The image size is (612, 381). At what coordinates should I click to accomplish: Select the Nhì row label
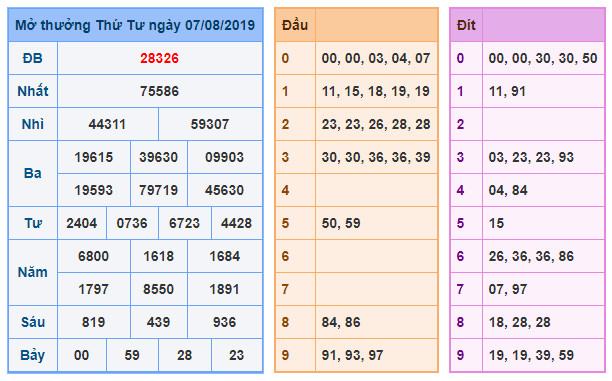pyautogui.click(x=33, y=124)
